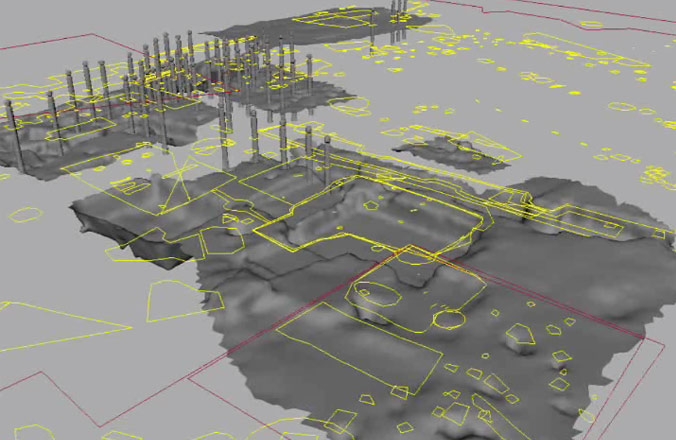Select the raised terrain plateau left of center
676x440 pixels.
(130, 215)
